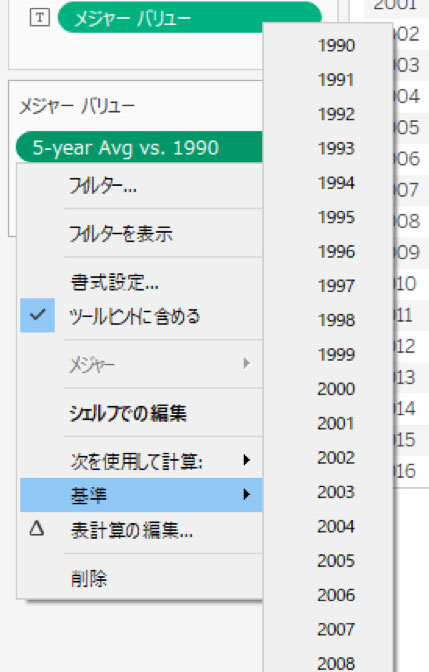Choose フィルターを表示 from context menu
The image size is (429, 672).
pyautogui.click(x=121, y=234)
